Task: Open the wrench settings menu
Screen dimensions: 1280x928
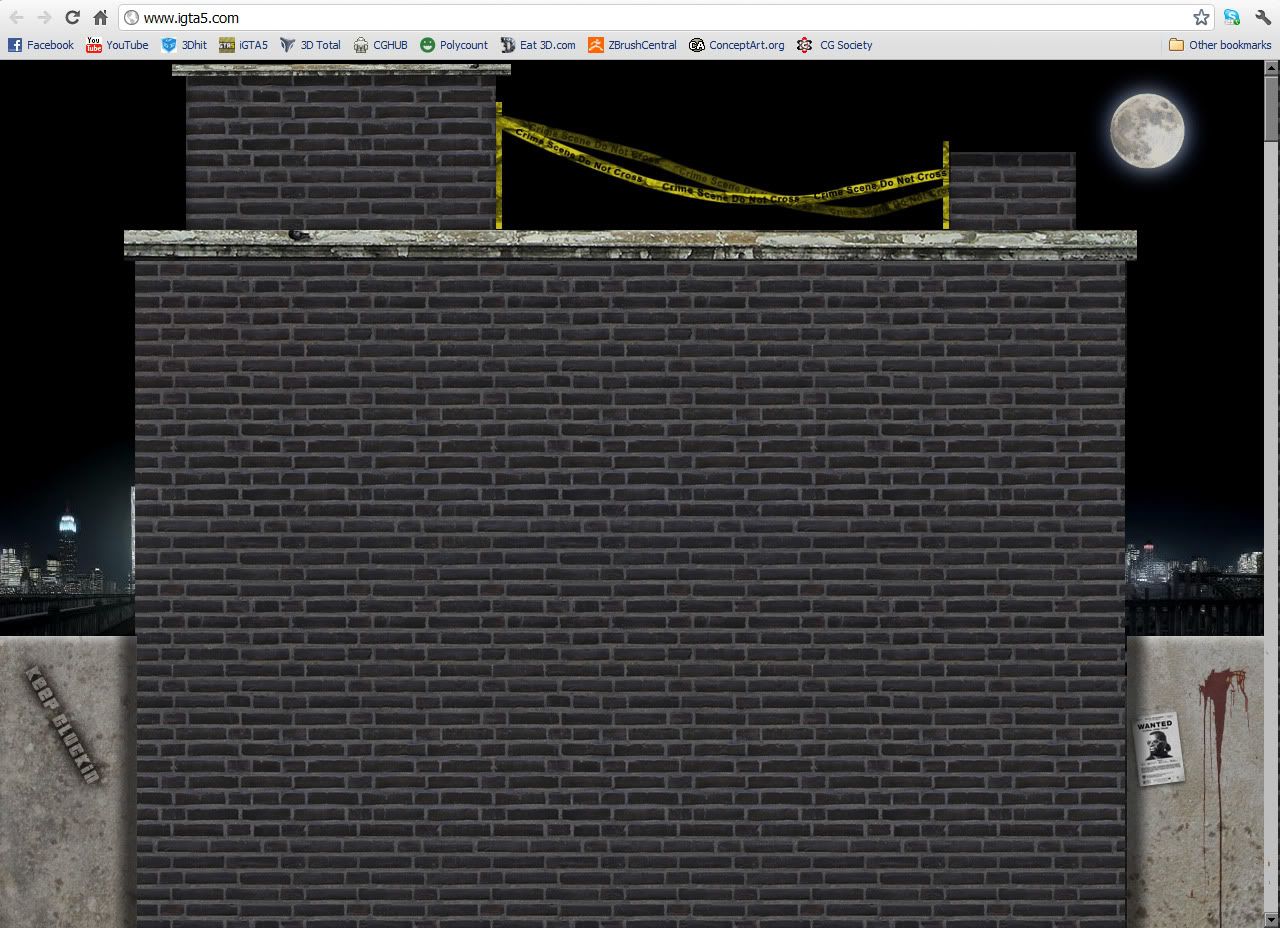Action: [1263, 18]
